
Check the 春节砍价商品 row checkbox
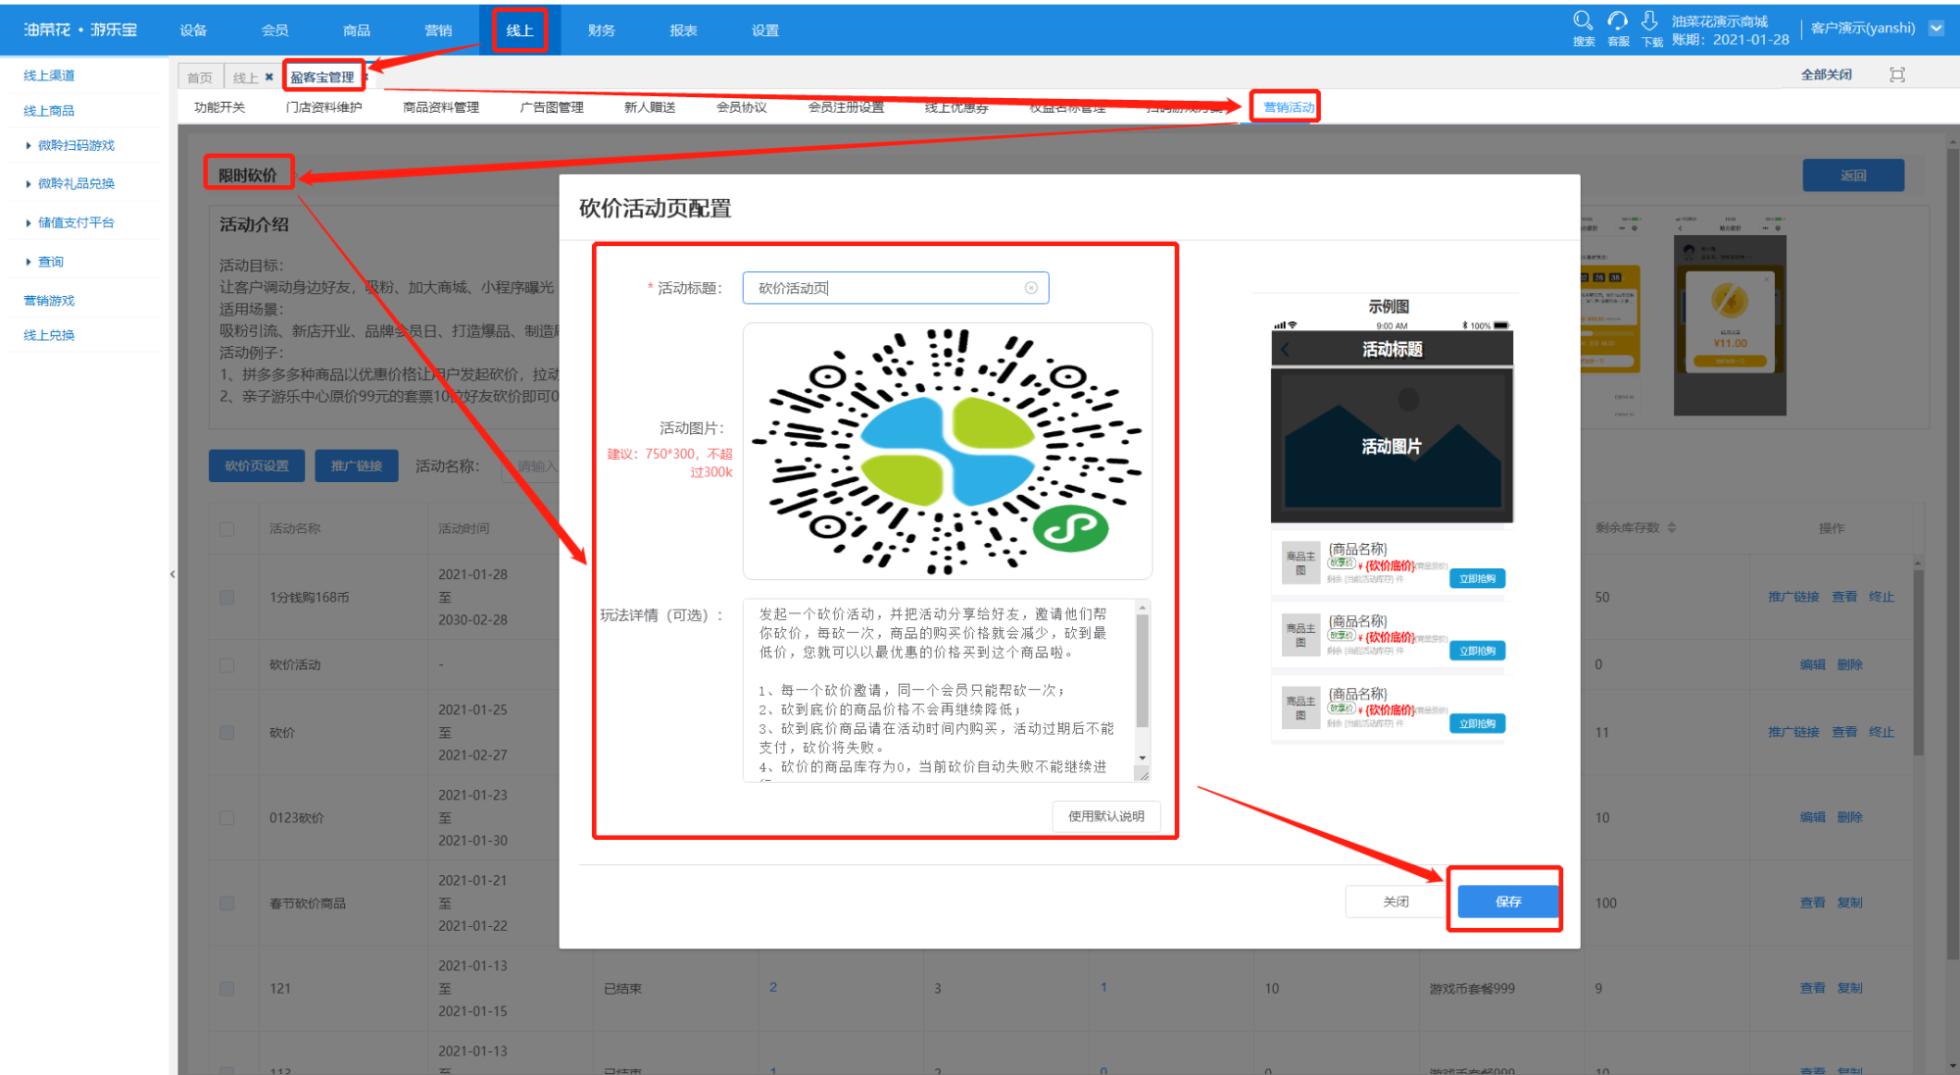pyautogui.click(x=227, y=903)
